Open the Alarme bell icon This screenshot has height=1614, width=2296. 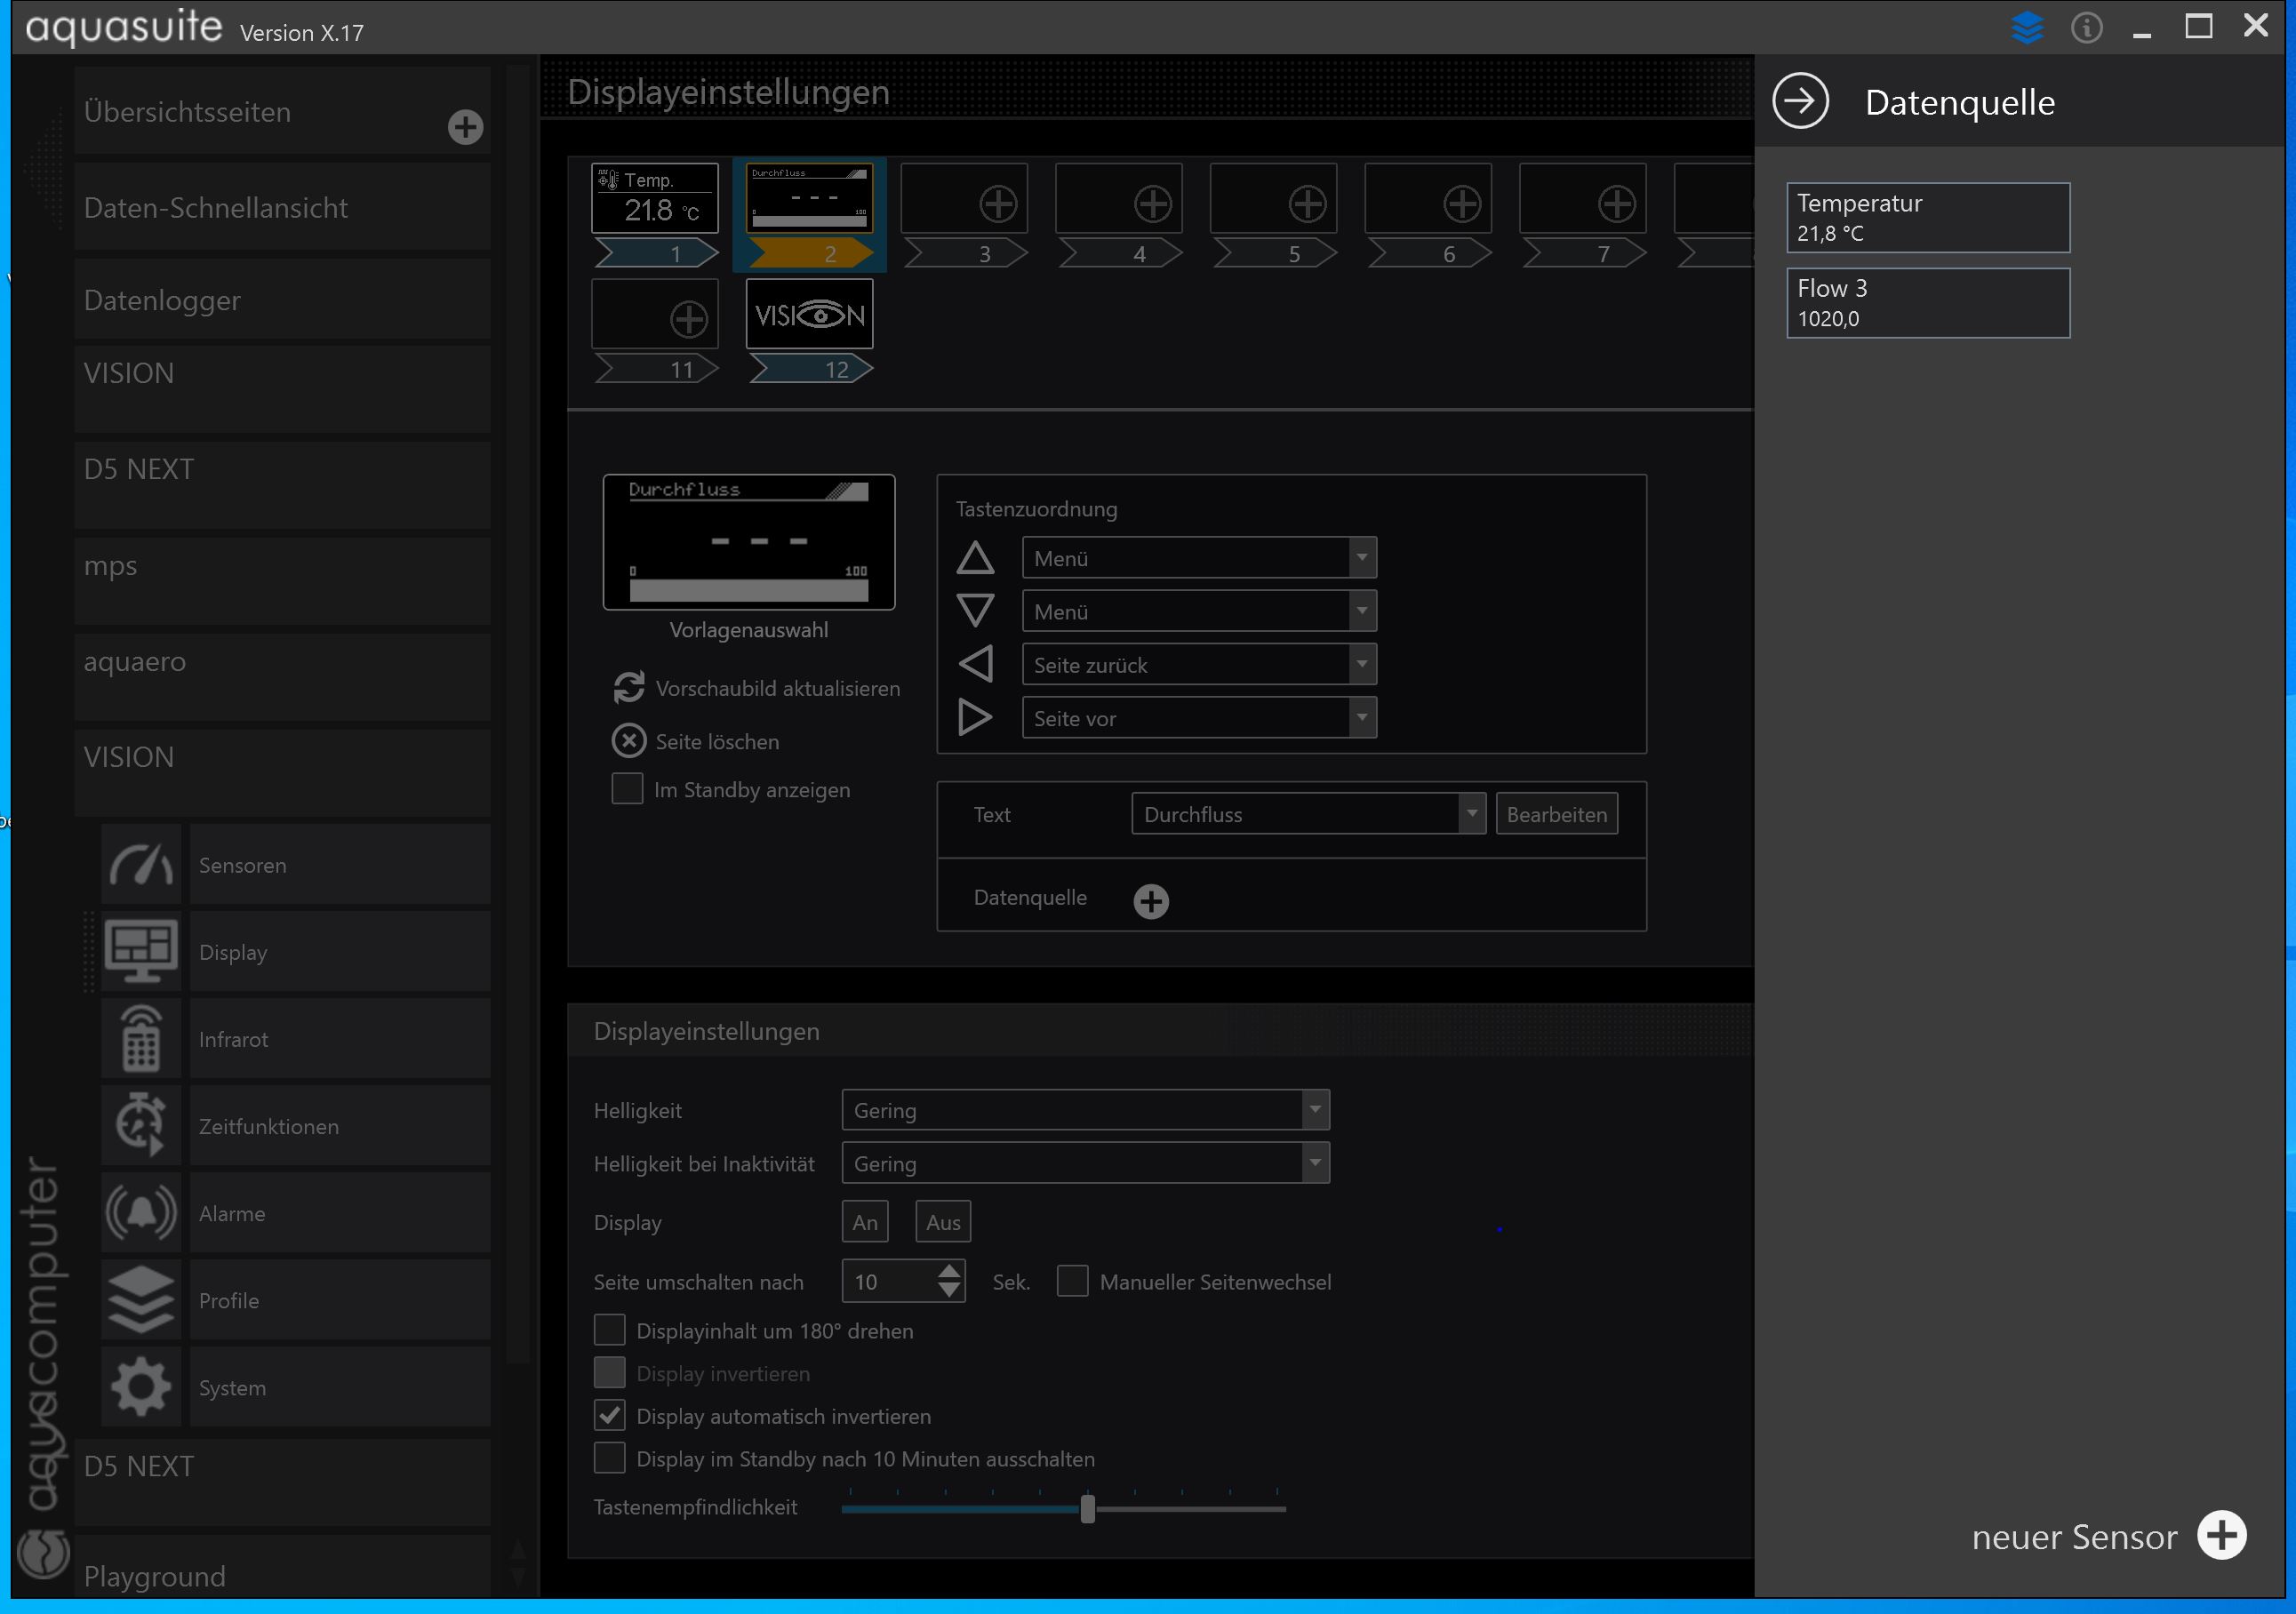[140, 1213]
